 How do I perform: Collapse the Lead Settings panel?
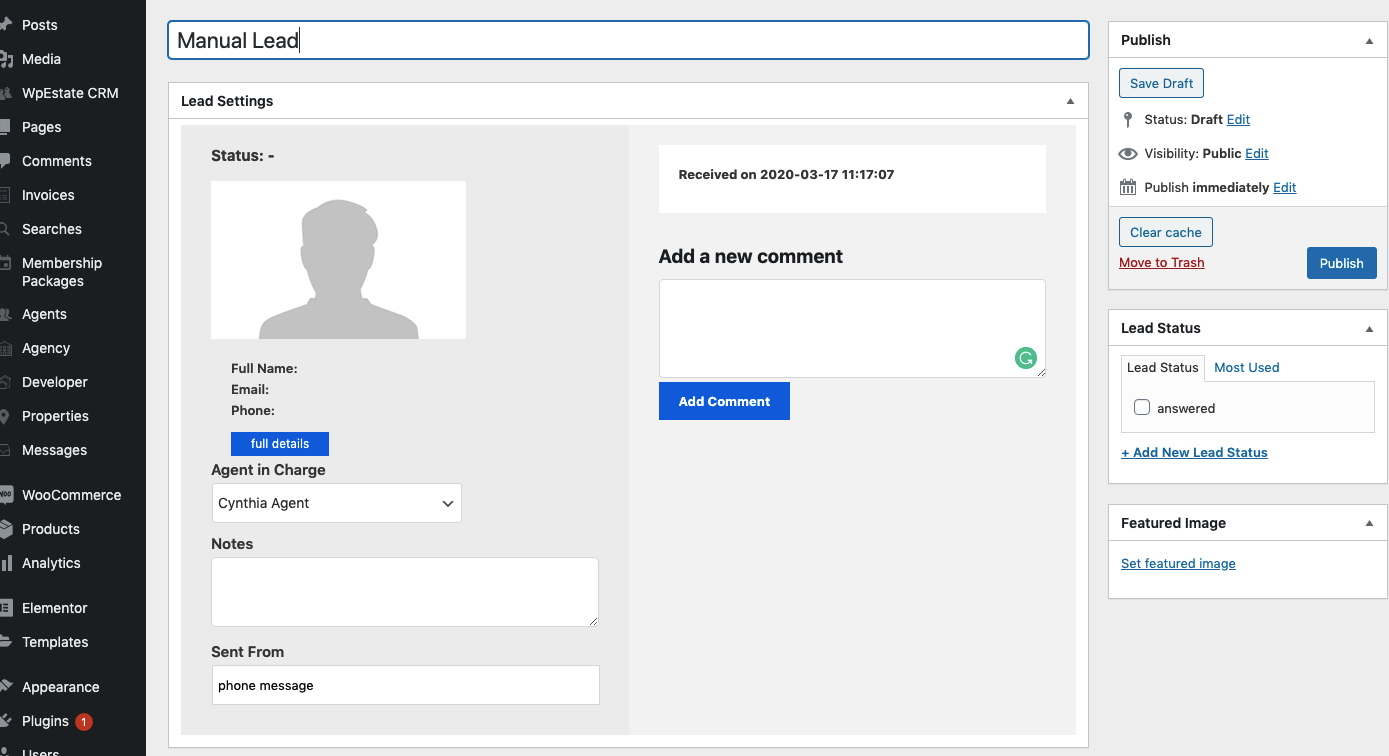(x=1070, y=101)
